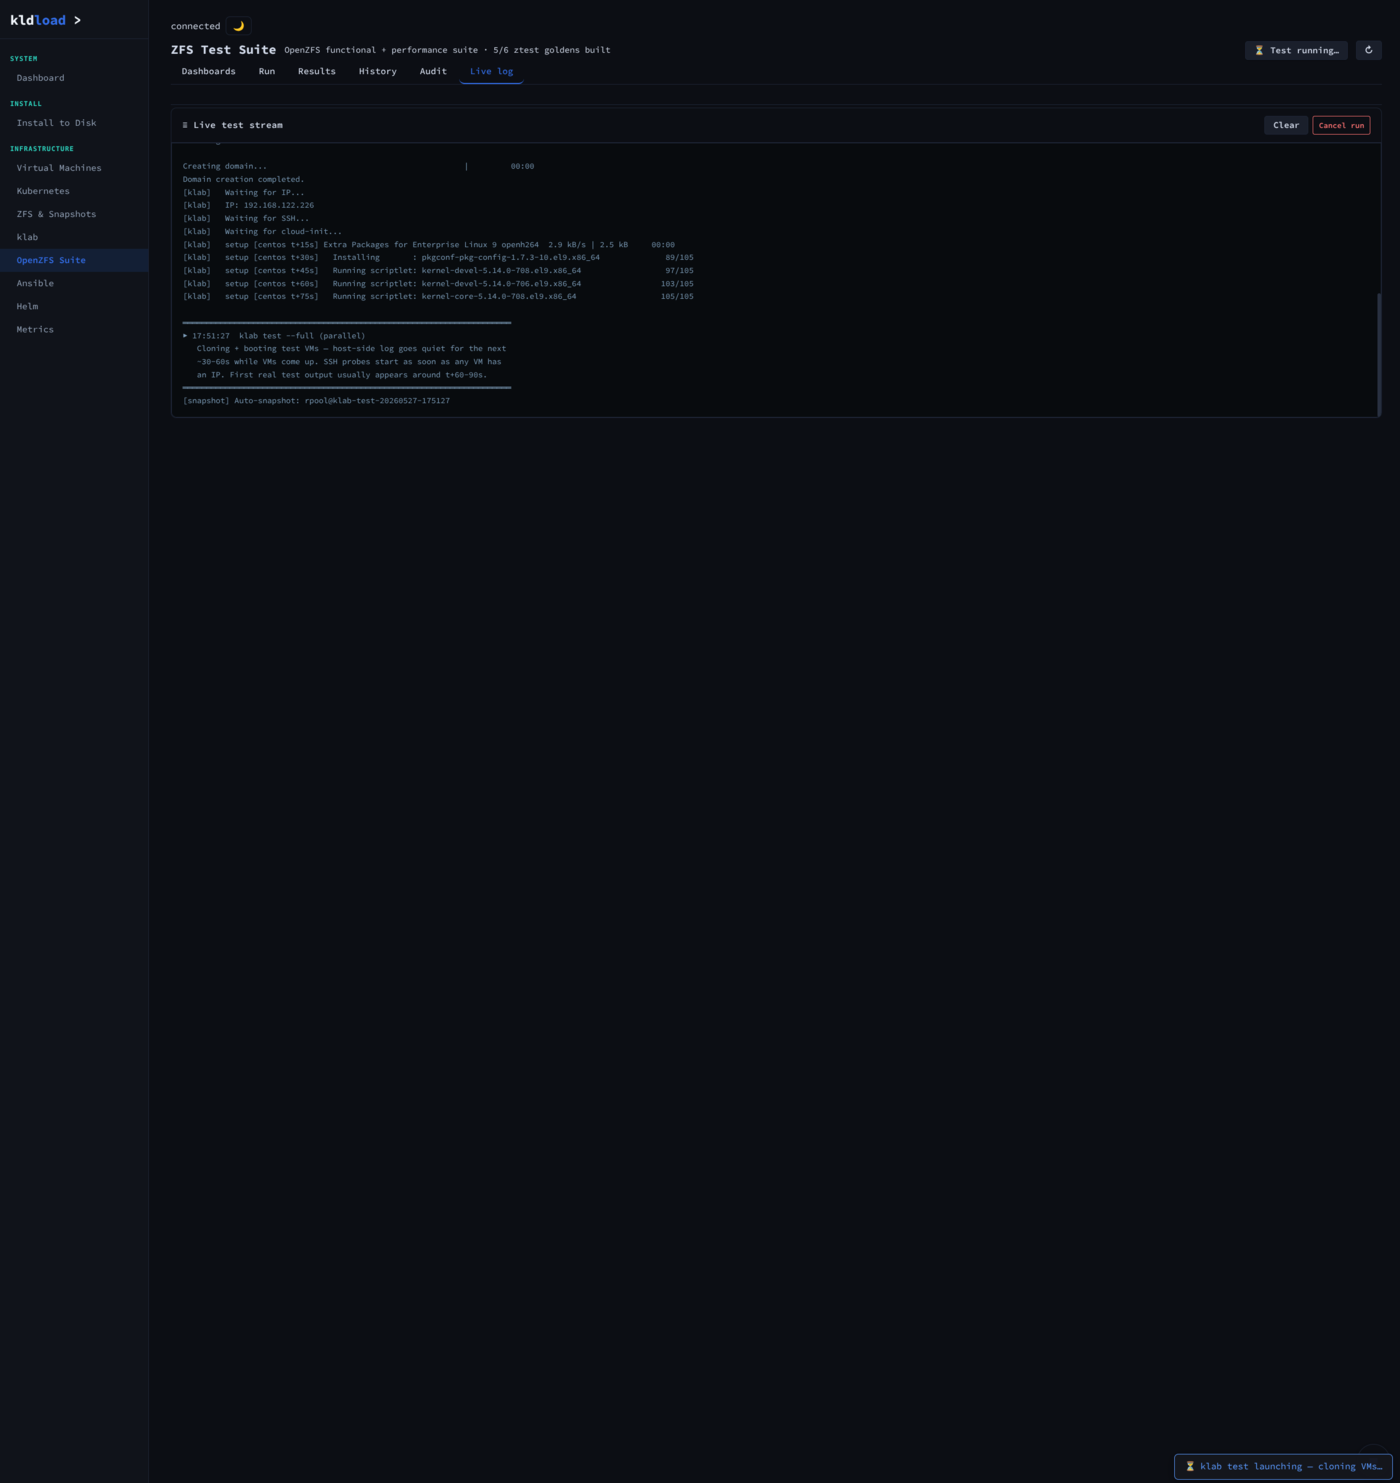Image resolution: width=1400 pixels, height=1483 pixels.
Task: Open Install to Disk
Action: (x=74, y=123)
